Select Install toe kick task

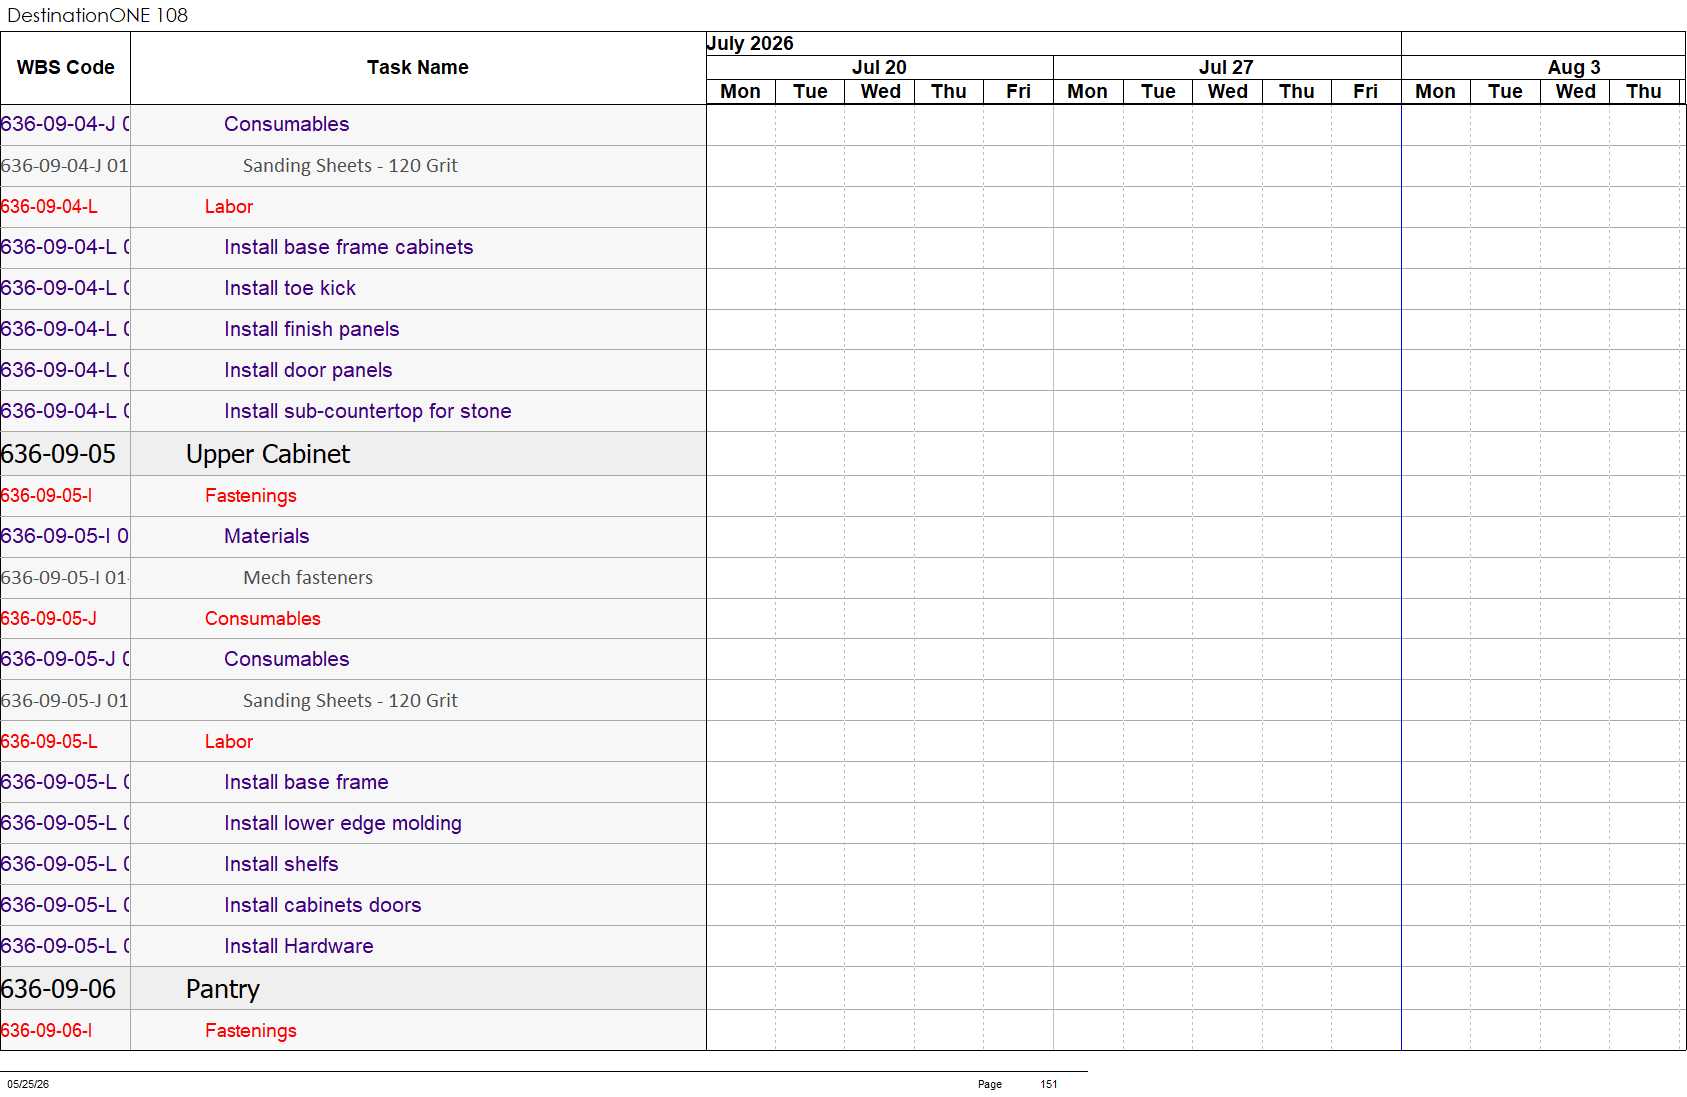tap(290, 288)
